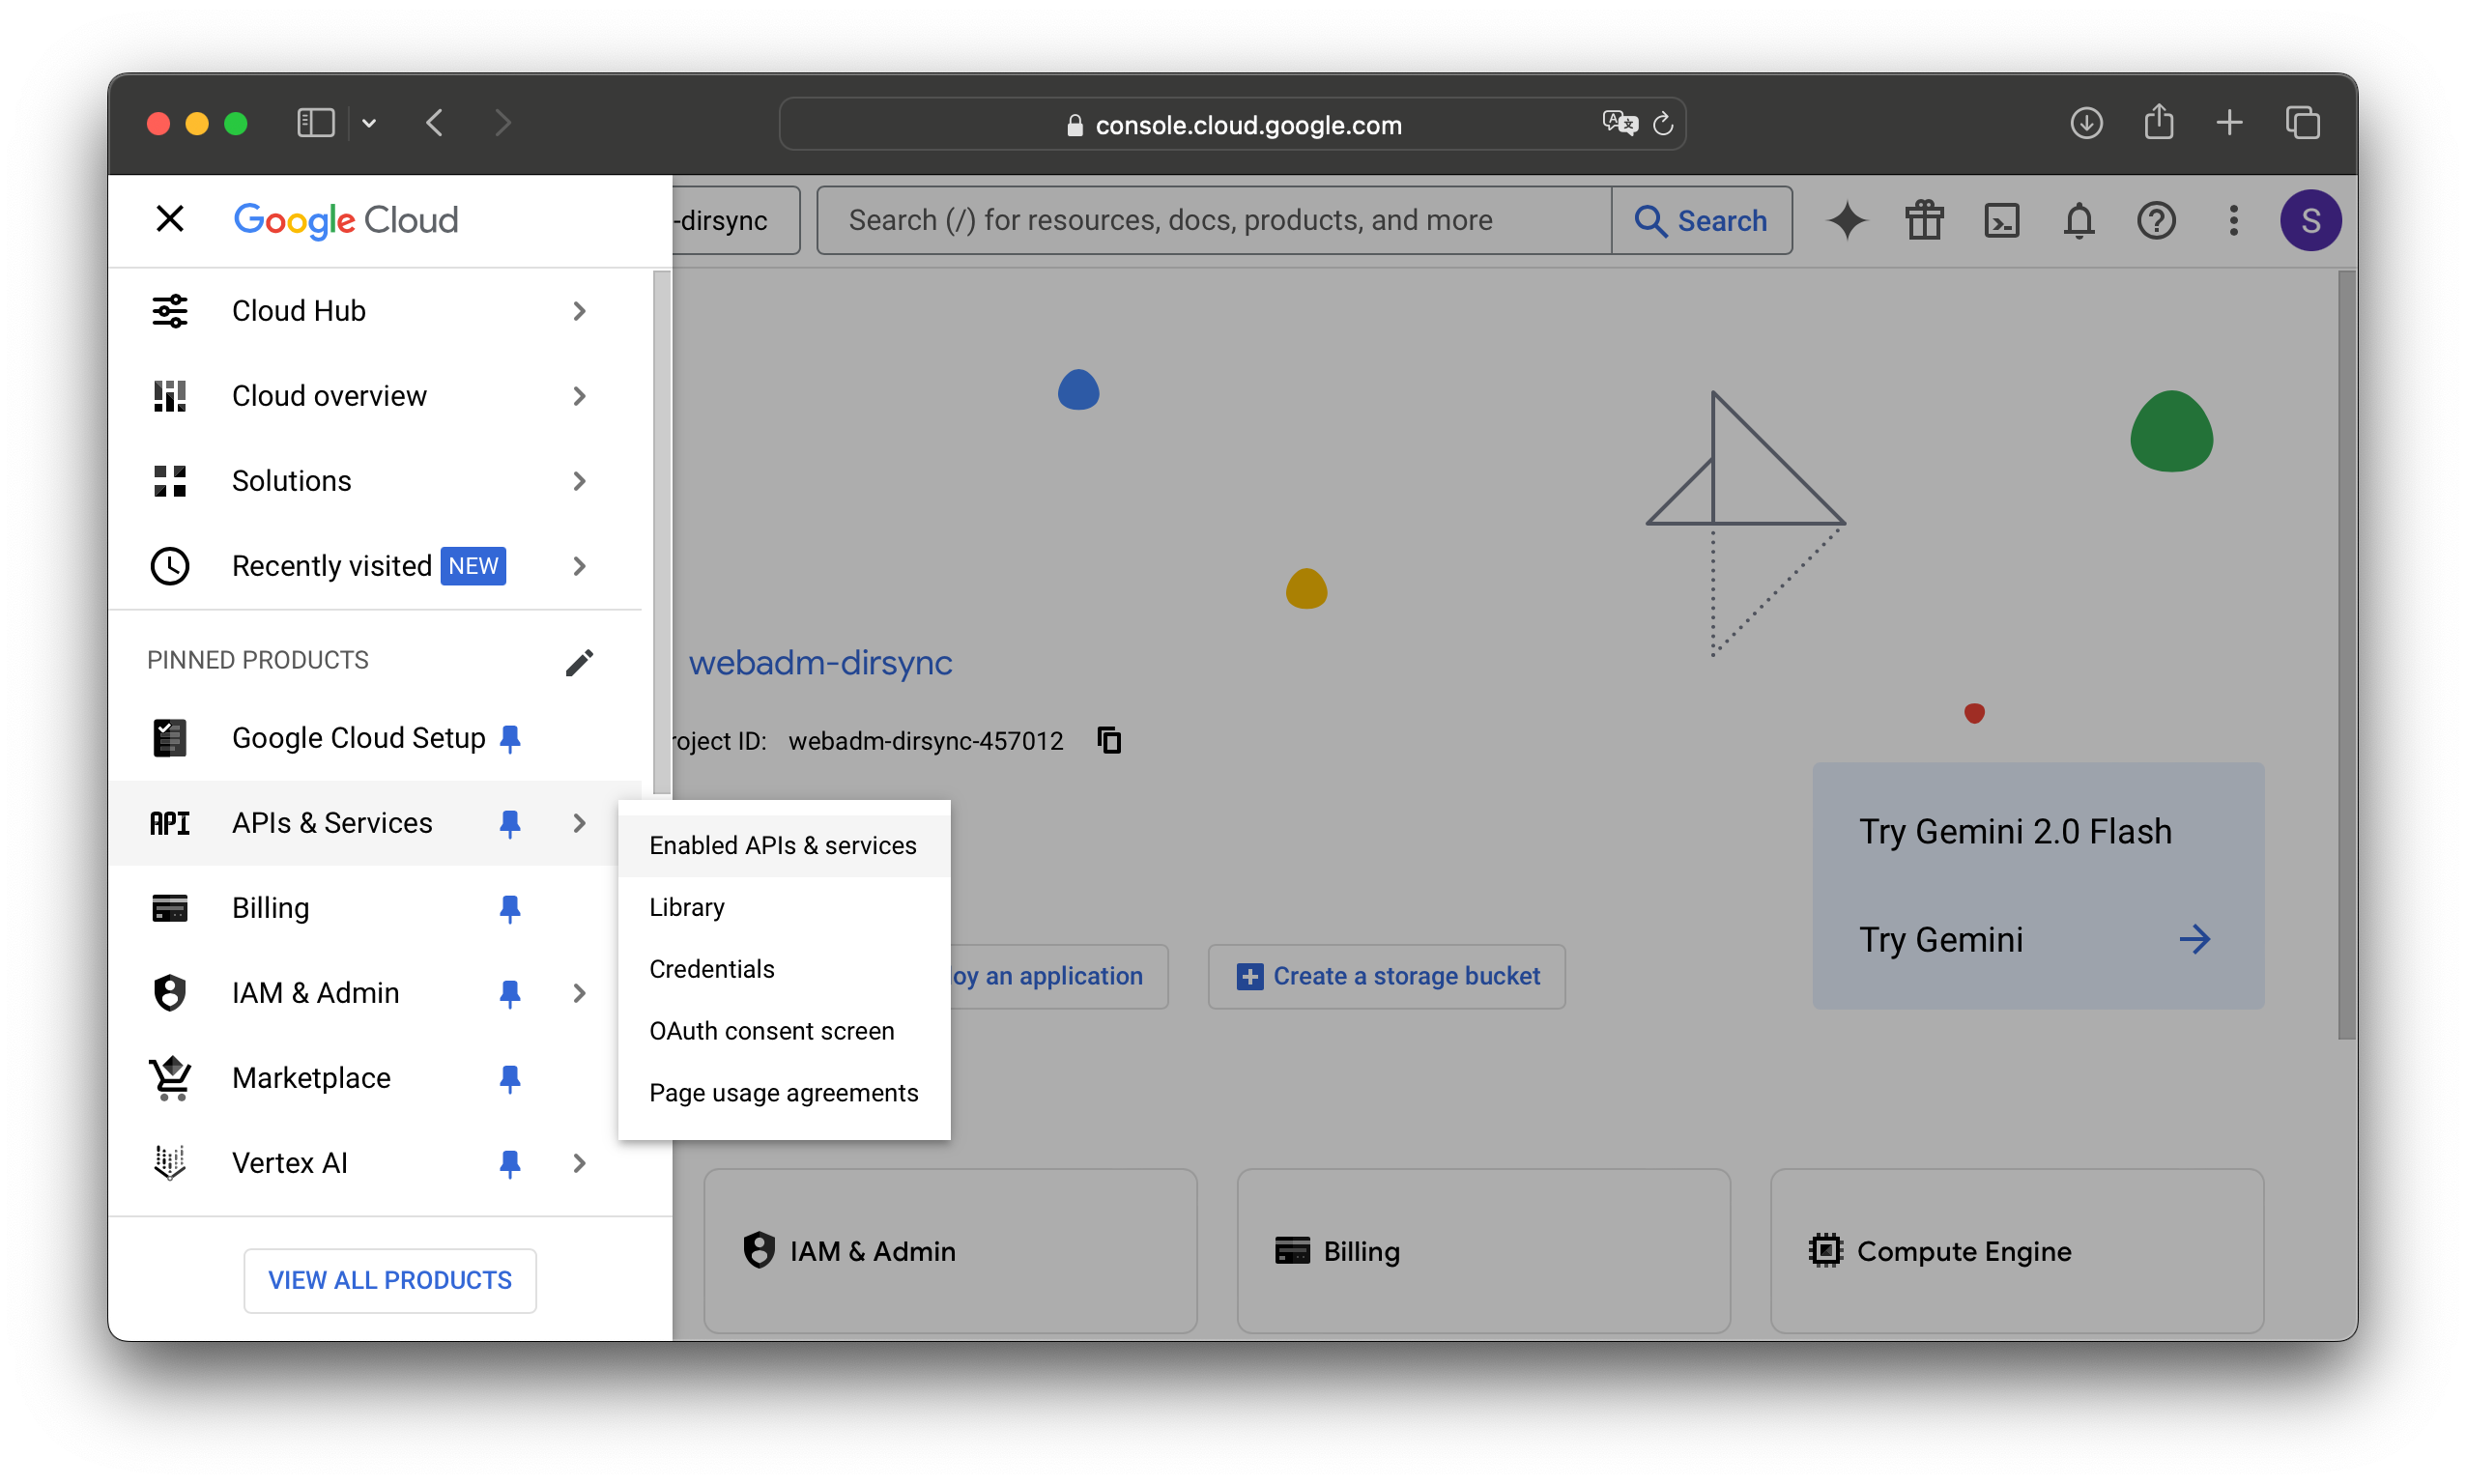Copy project ID with the copy icon
The height and width of the screenshot is (1484, 2466).
(x=1109, y=740)
